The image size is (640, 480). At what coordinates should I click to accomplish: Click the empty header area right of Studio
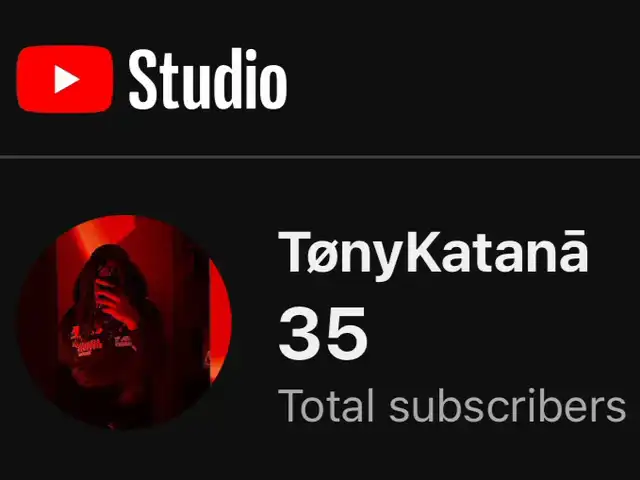coord(461,79)
